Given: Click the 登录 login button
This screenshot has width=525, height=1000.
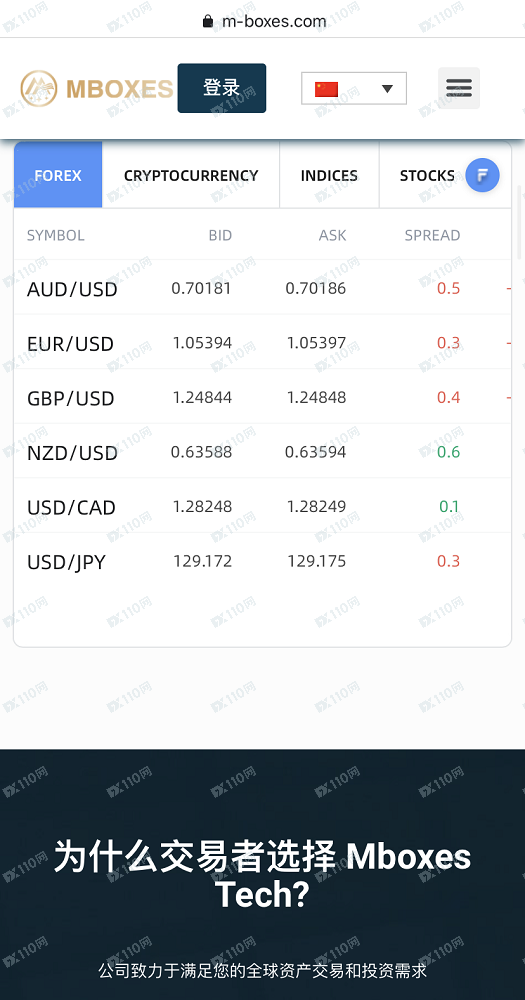Looking at the screenshot, I should 221,88.
